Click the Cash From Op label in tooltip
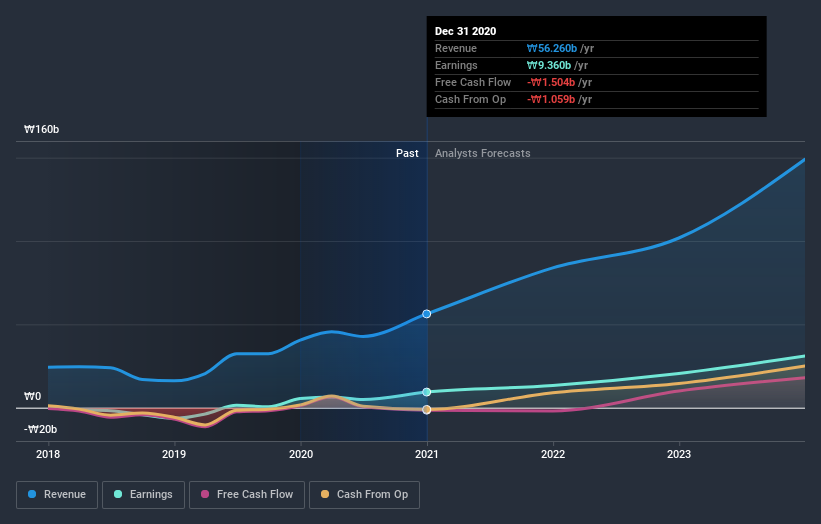Viewport: 821px width, 524px height. pos(470,99)
